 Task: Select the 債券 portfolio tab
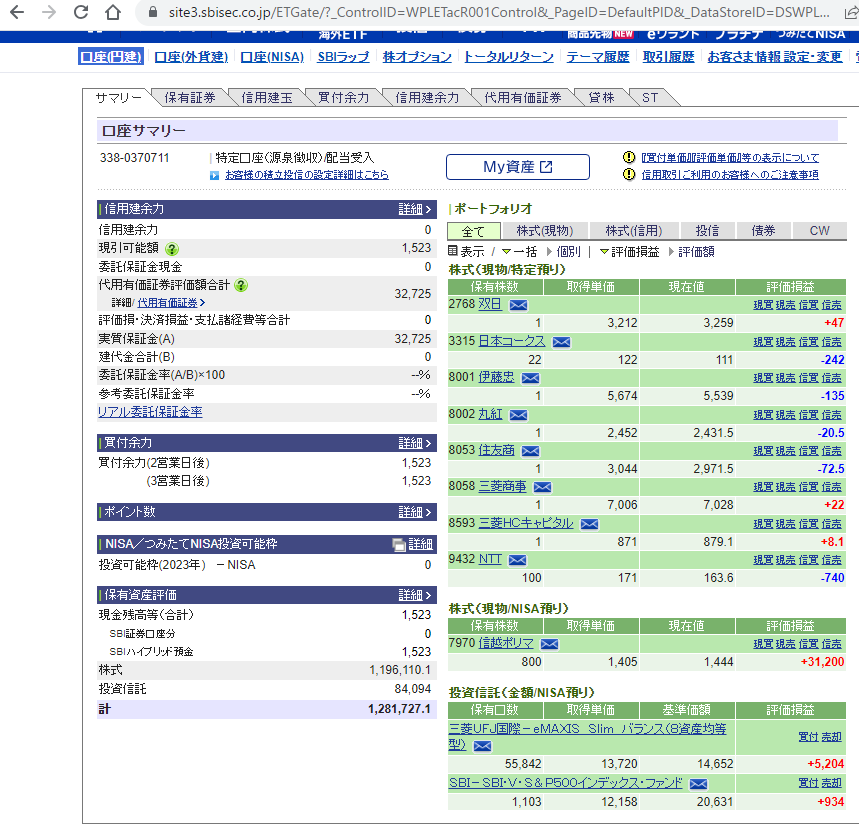click(764, 231)
